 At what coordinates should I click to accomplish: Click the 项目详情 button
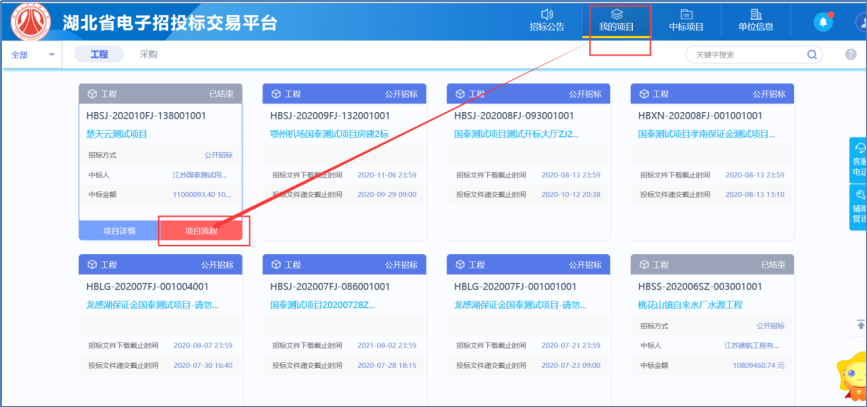click(x=119, y=230)
